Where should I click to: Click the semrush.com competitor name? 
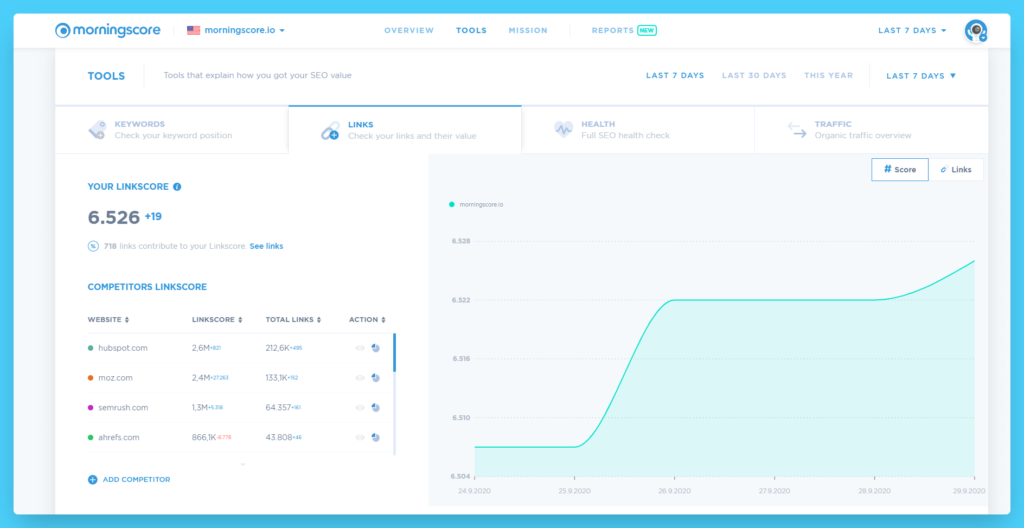pyautogui.click(x=123, y=408)
